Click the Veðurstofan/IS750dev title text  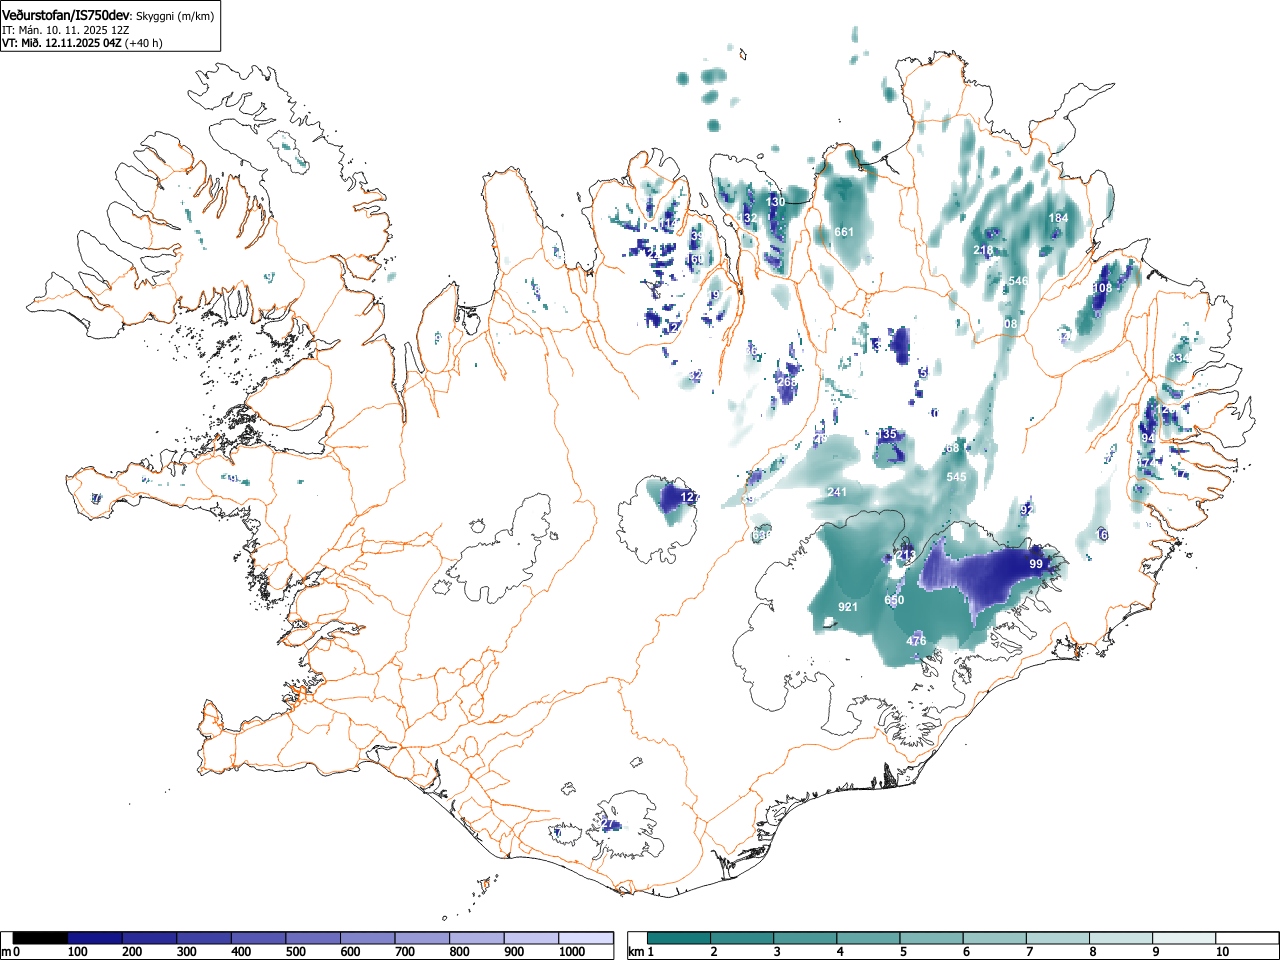65,15
